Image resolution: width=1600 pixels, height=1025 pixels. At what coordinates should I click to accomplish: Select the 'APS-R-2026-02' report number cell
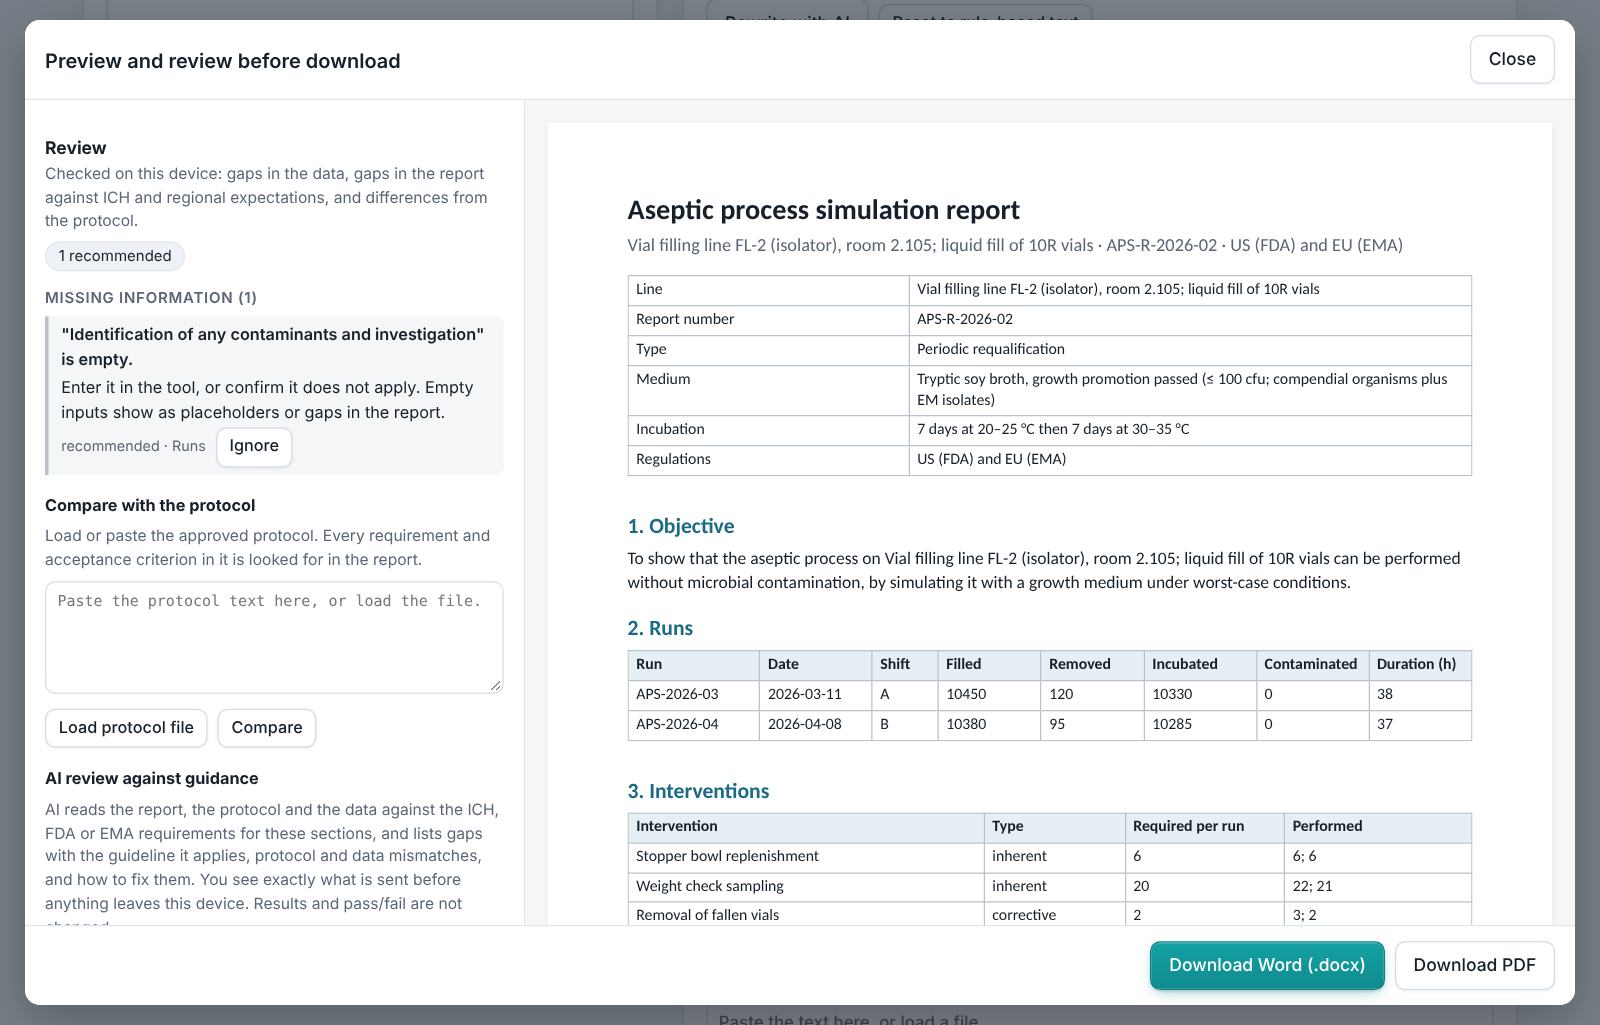coord(1190,320)
